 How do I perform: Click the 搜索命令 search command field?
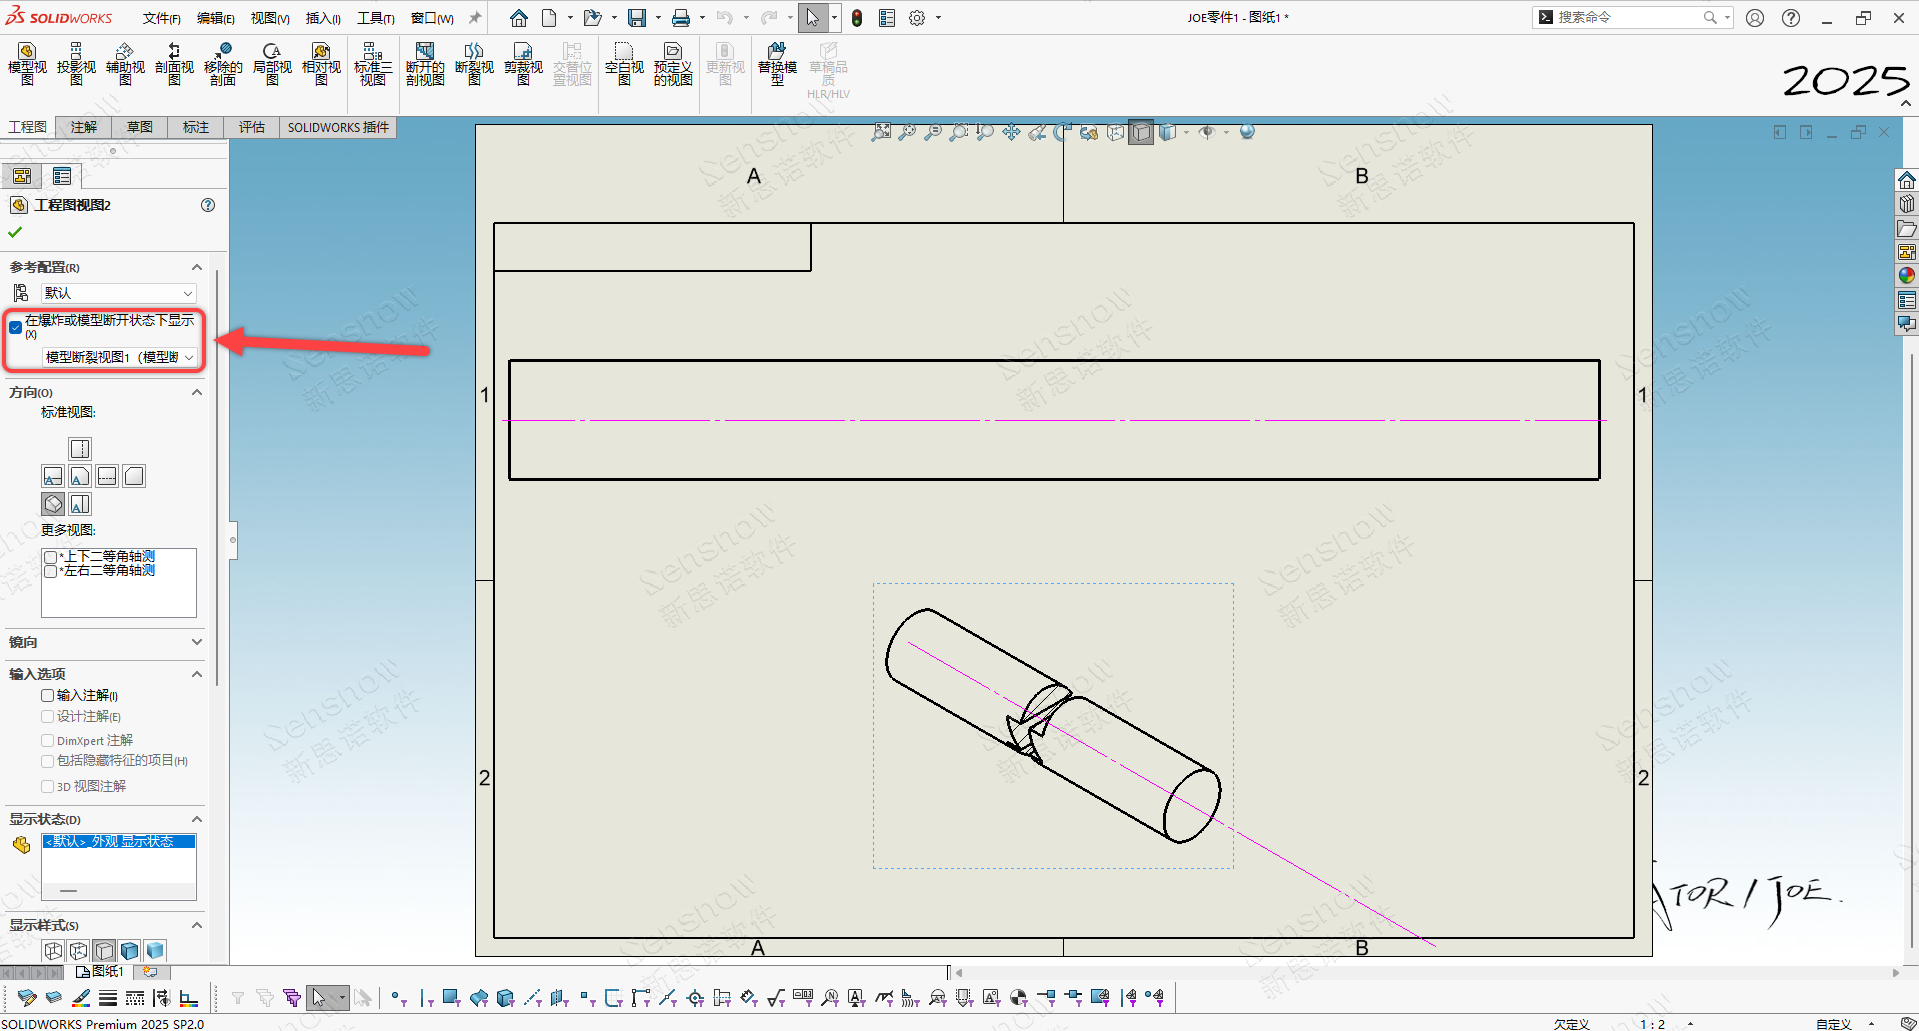click(1628, 17)
